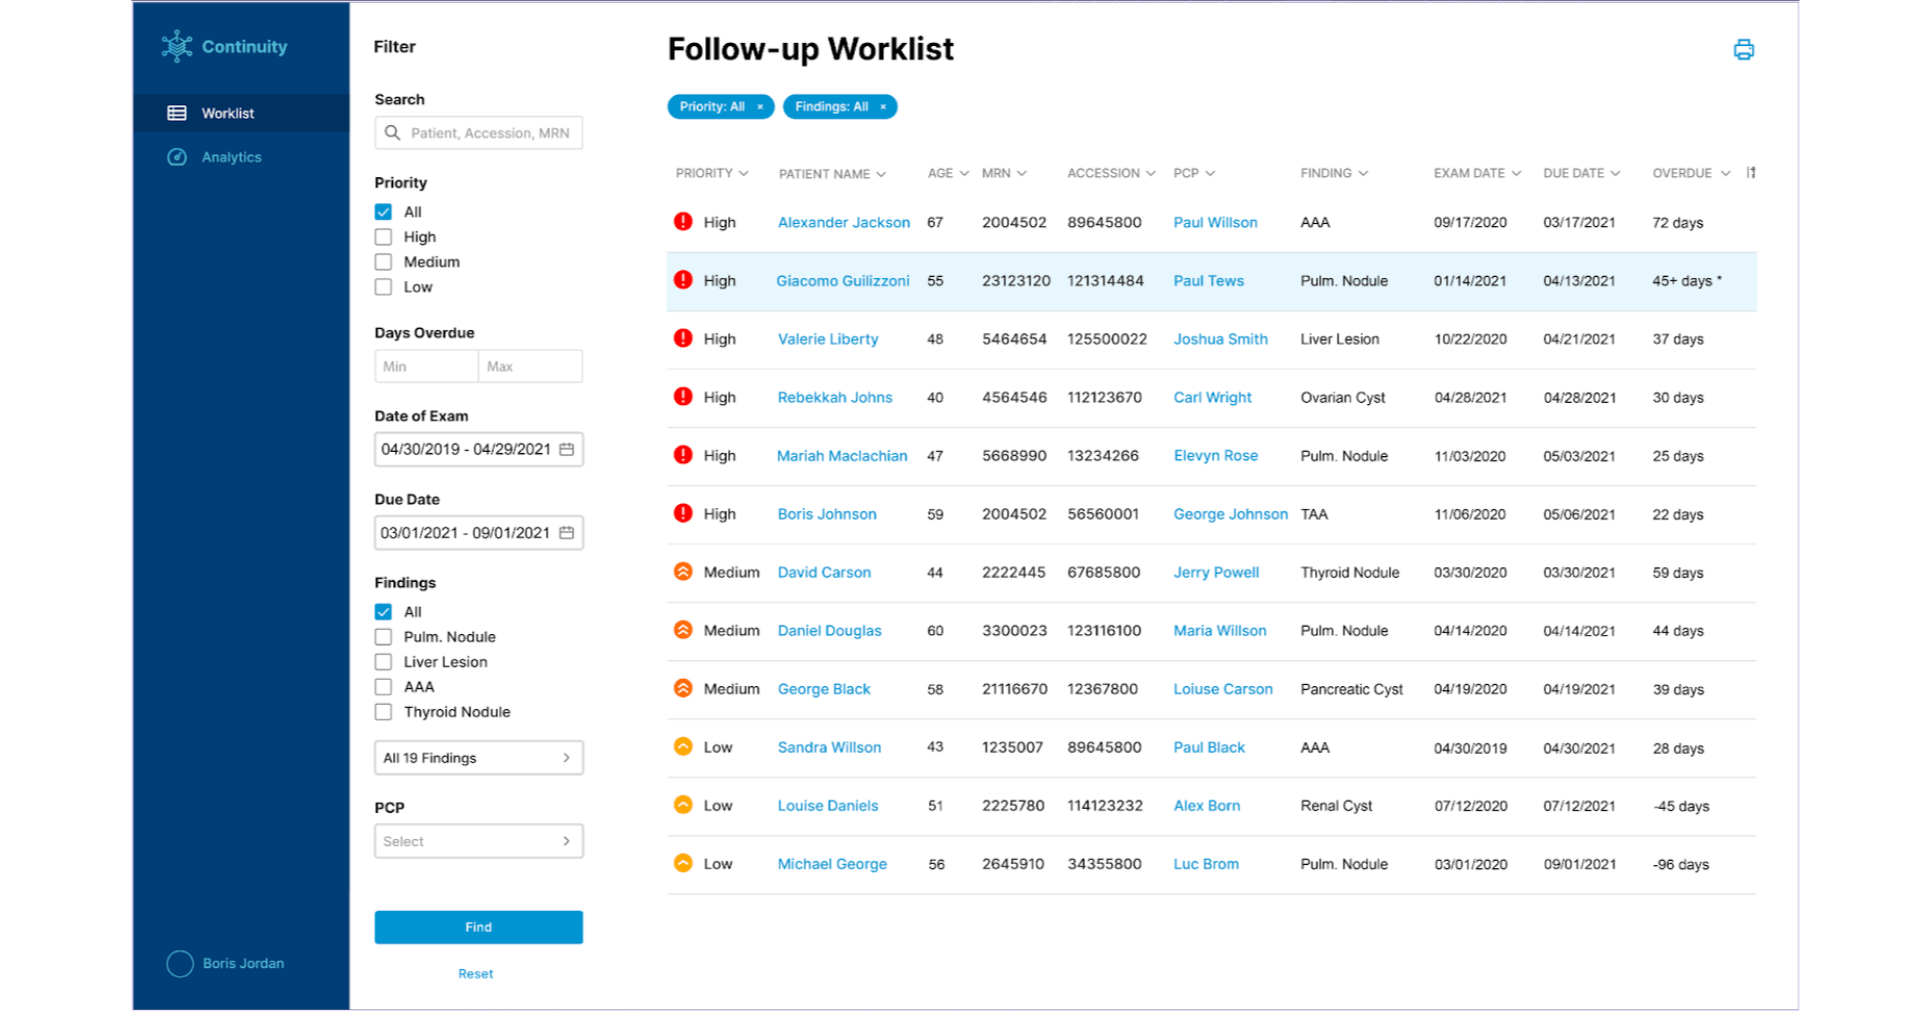Click the Date of Exam range field
Screen dimensions: 1931x1011
click(478, 449)
